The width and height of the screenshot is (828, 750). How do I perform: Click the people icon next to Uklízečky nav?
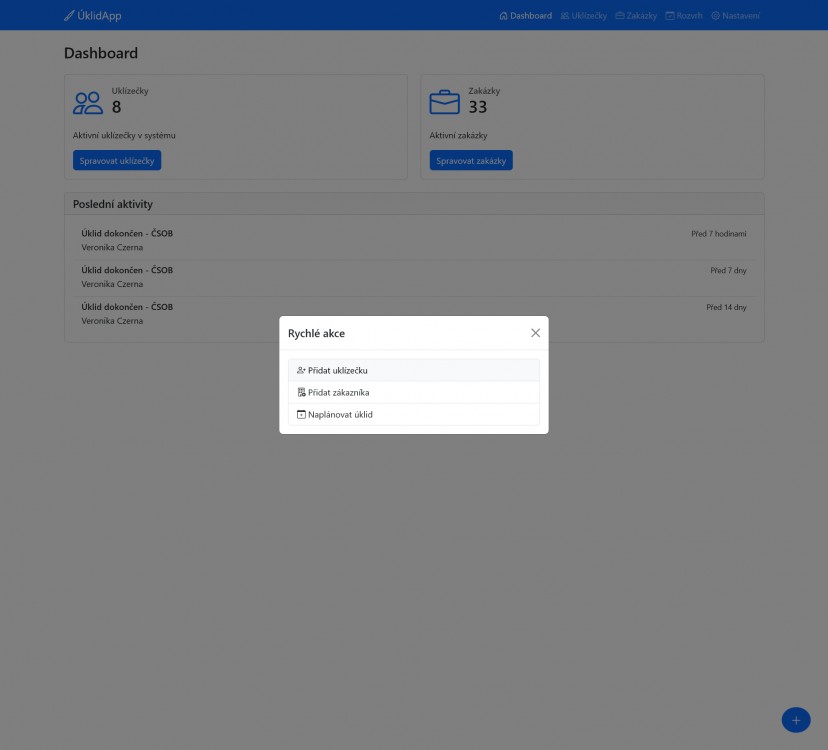[x=565, y=16]
